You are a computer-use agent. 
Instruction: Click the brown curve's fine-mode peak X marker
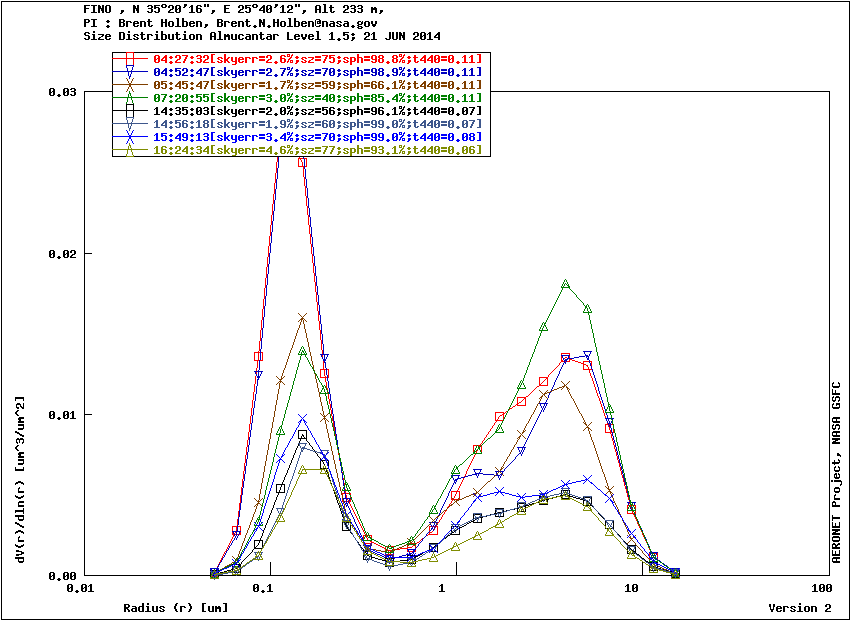[x=302, y=318]
